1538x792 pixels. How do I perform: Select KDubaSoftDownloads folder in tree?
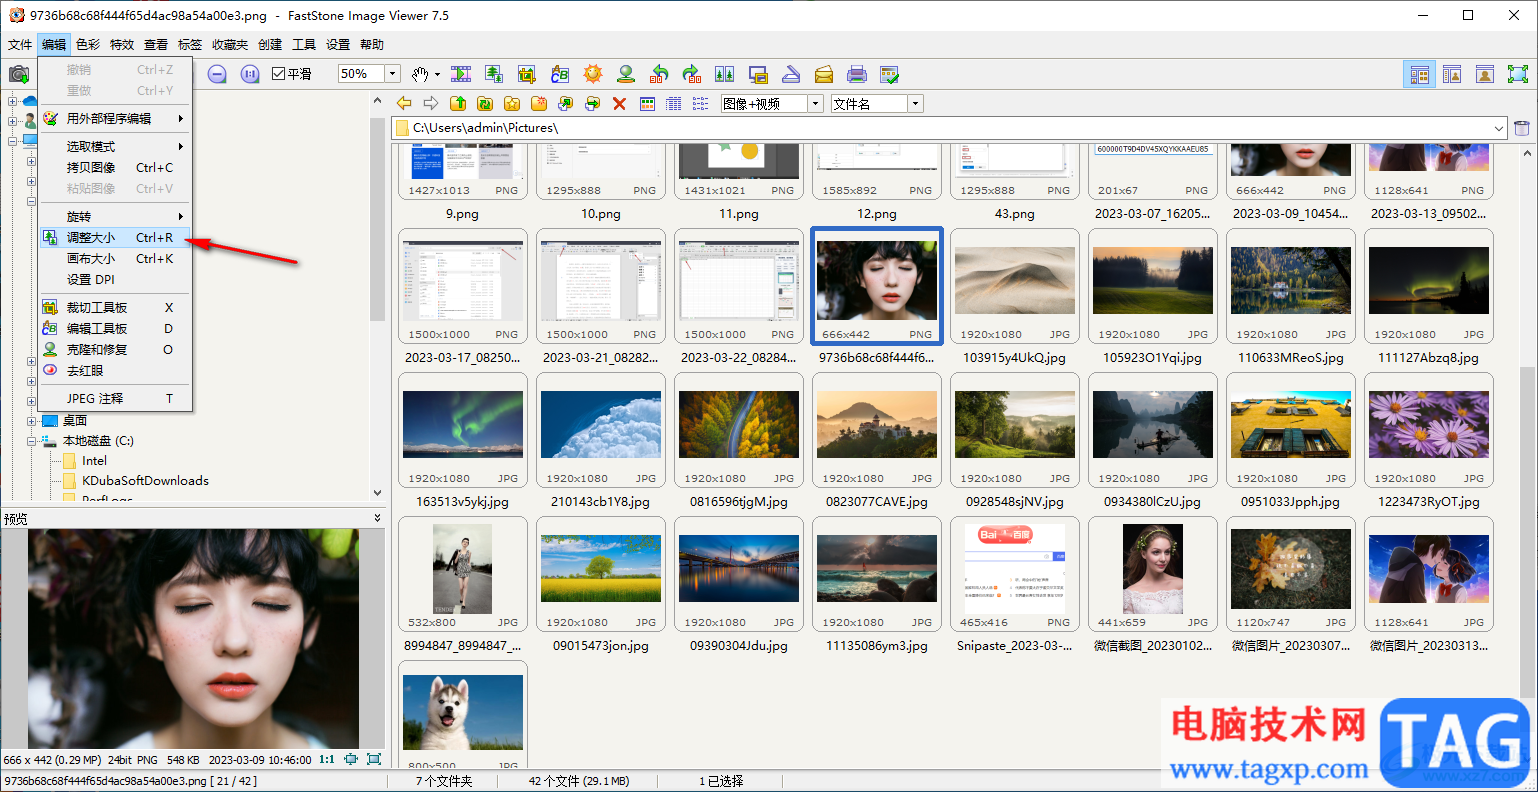(145, 481)
